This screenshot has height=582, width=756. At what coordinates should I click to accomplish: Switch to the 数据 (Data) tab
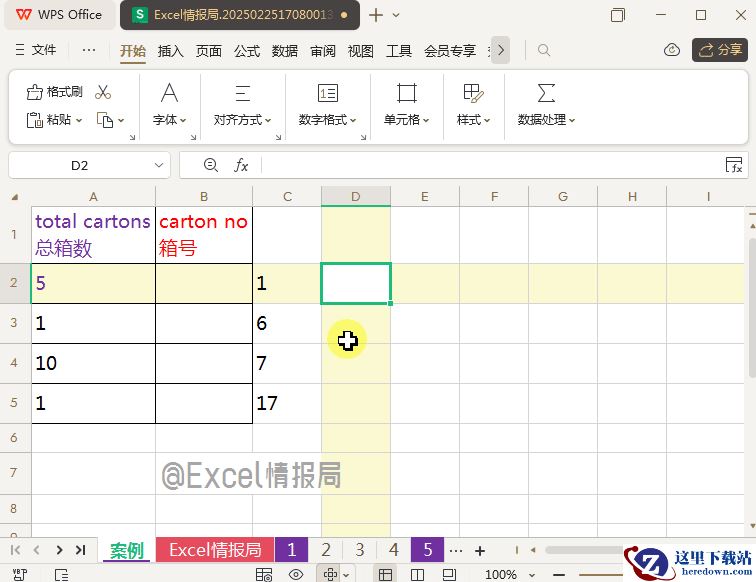[x=284, y=51]
